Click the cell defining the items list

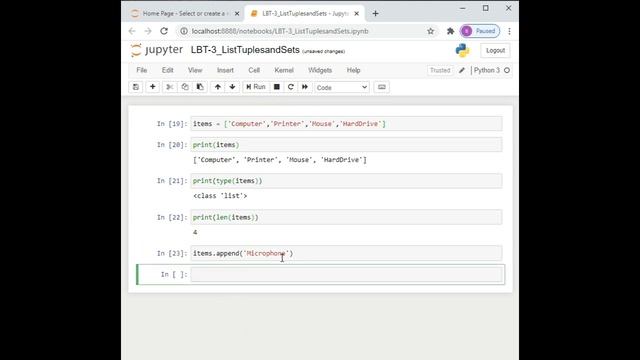click(x=346, y=124)
